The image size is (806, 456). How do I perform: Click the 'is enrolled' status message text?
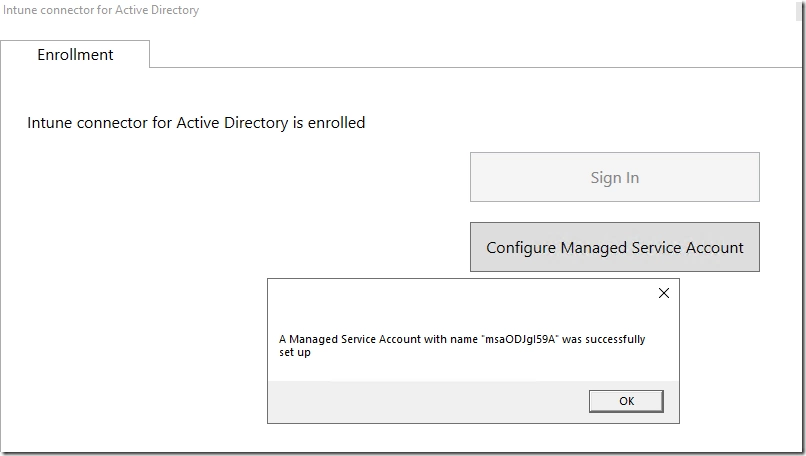(328, 123)
